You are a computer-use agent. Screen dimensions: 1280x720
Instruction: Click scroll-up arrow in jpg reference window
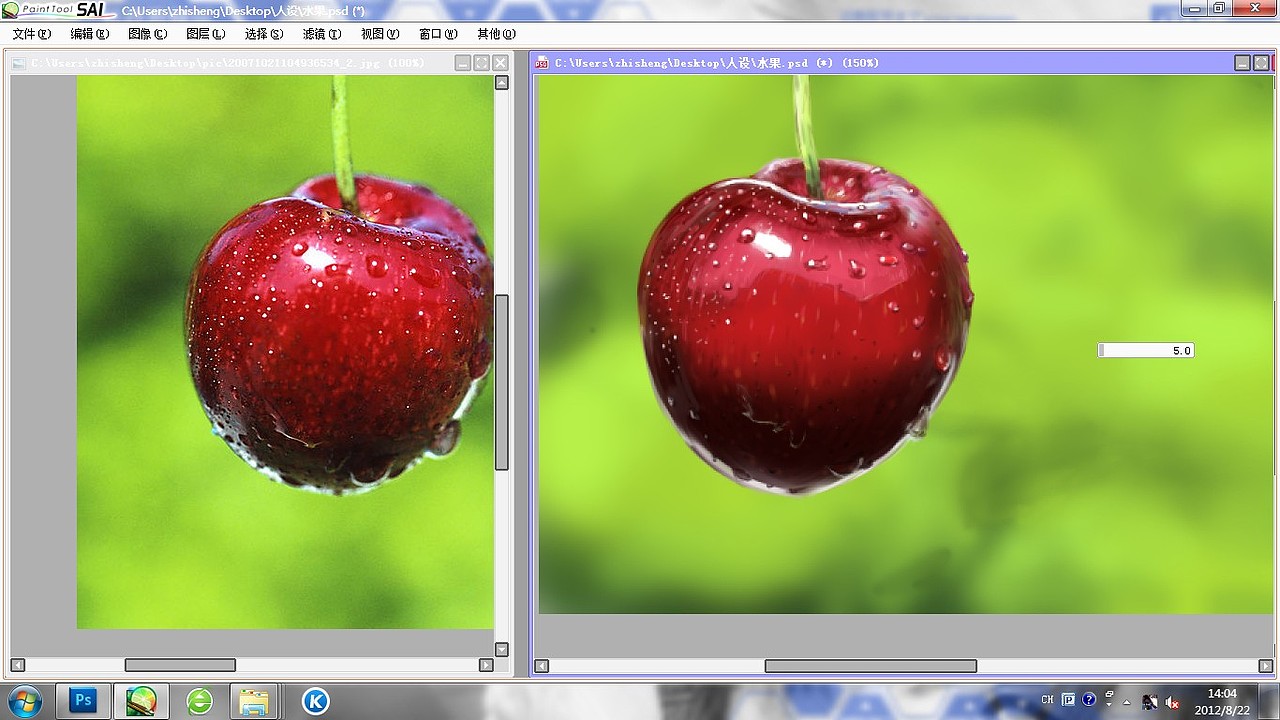[502, 83]
